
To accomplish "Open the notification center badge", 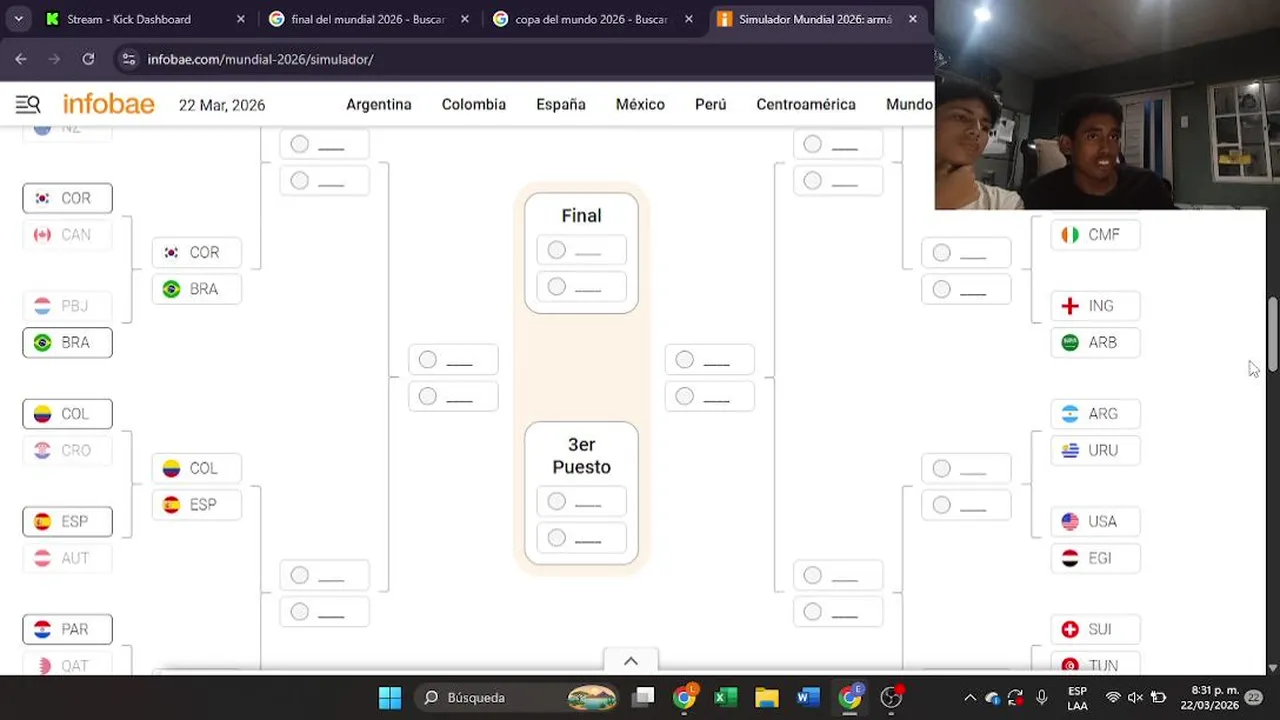I will click(1255, 698).
